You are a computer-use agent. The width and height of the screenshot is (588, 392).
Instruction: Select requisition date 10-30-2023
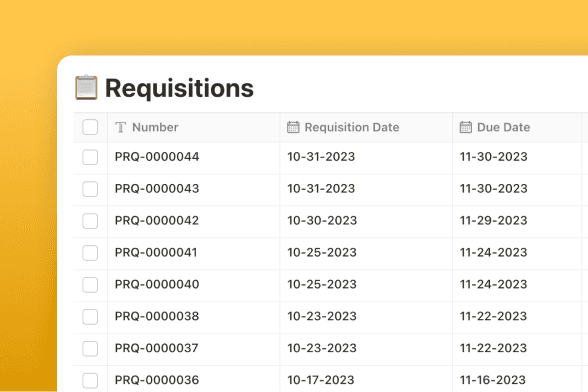coord(322,221)
